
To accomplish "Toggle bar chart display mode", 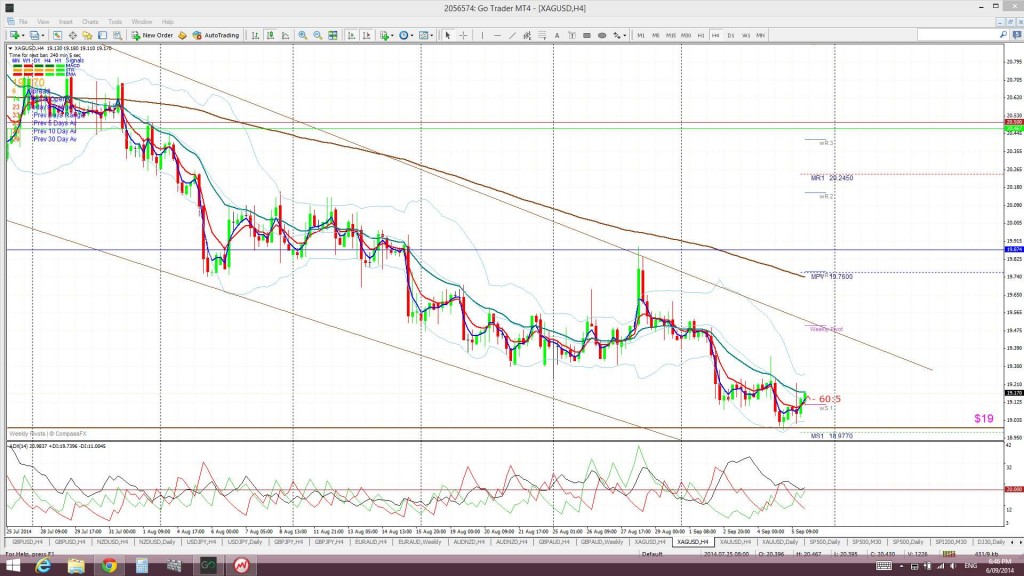I will [255, 35].
